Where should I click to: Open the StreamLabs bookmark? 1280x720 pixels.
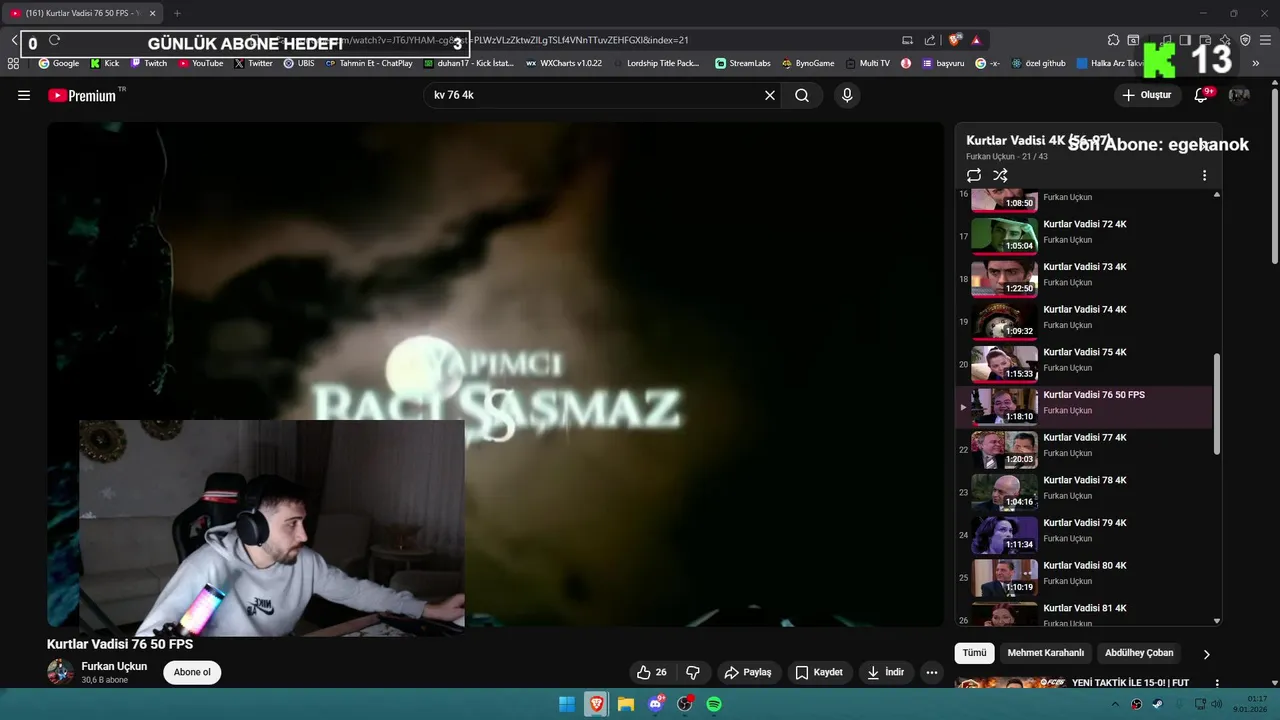click(743, 63)
